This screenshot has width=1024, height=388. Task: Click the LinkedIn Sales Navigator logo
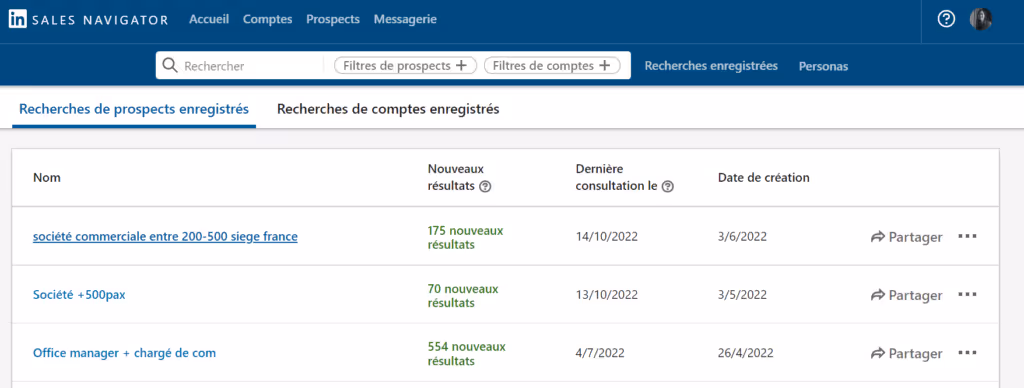tap(88, 20)
